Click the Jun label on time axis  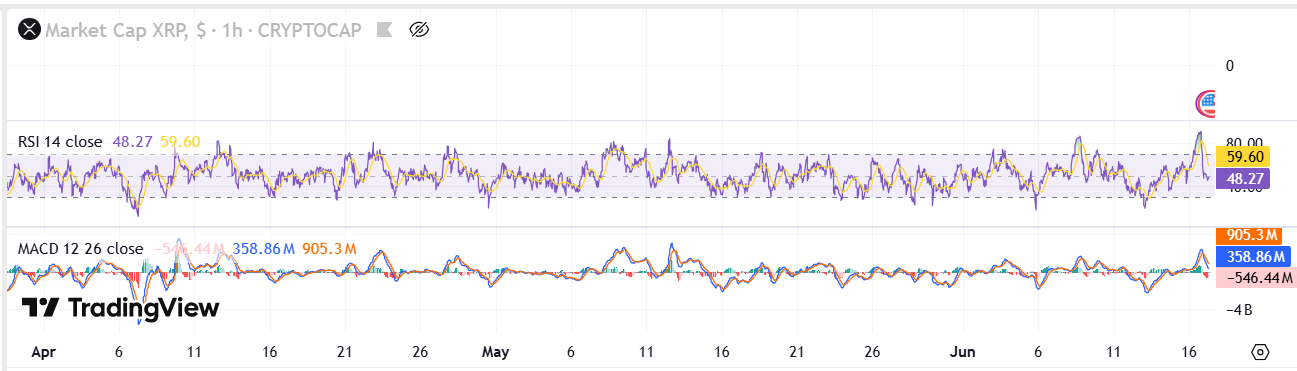click(962, 352)
